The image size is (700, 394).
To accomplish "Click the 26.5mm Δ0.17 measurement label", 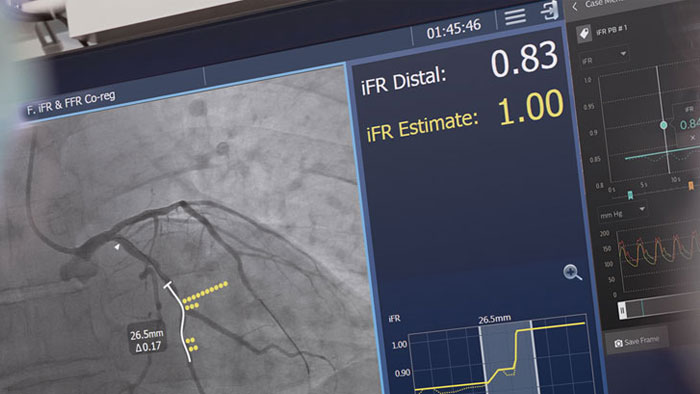I will tap(147, 340).
